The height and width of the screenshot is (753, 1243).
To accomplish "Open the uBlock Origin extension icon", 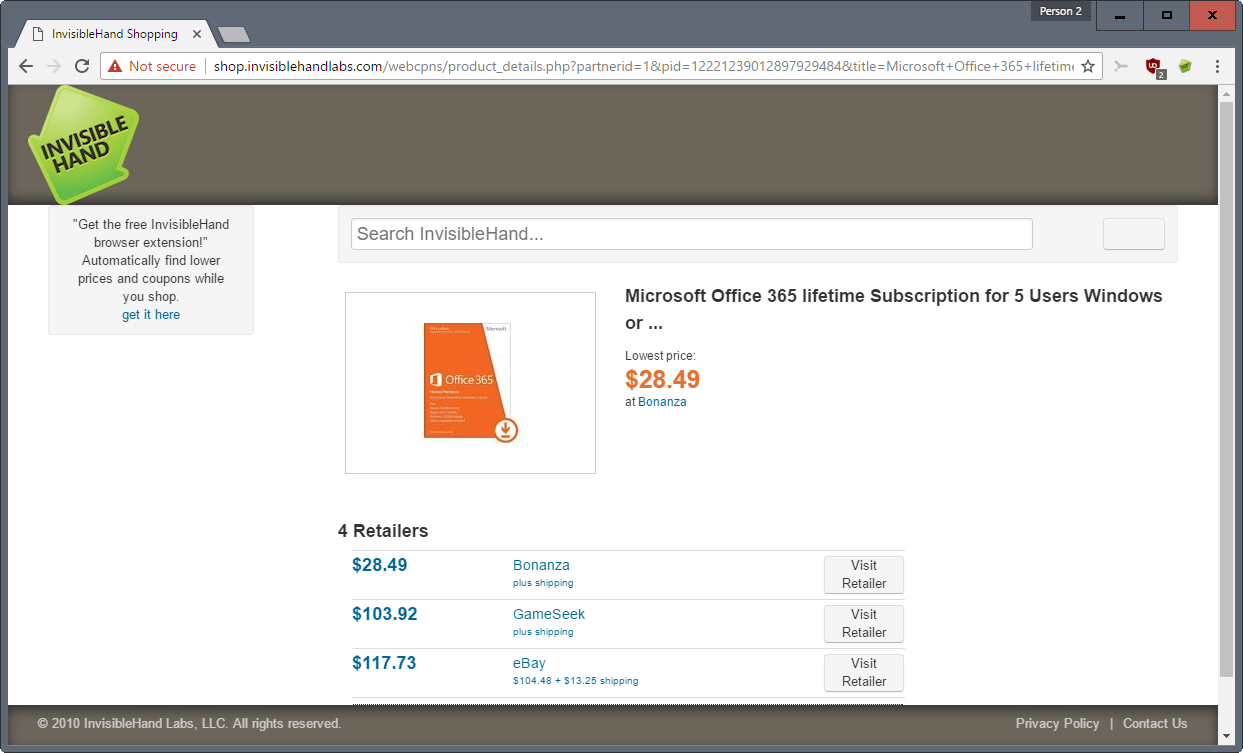I will [x=1154, y=67].
